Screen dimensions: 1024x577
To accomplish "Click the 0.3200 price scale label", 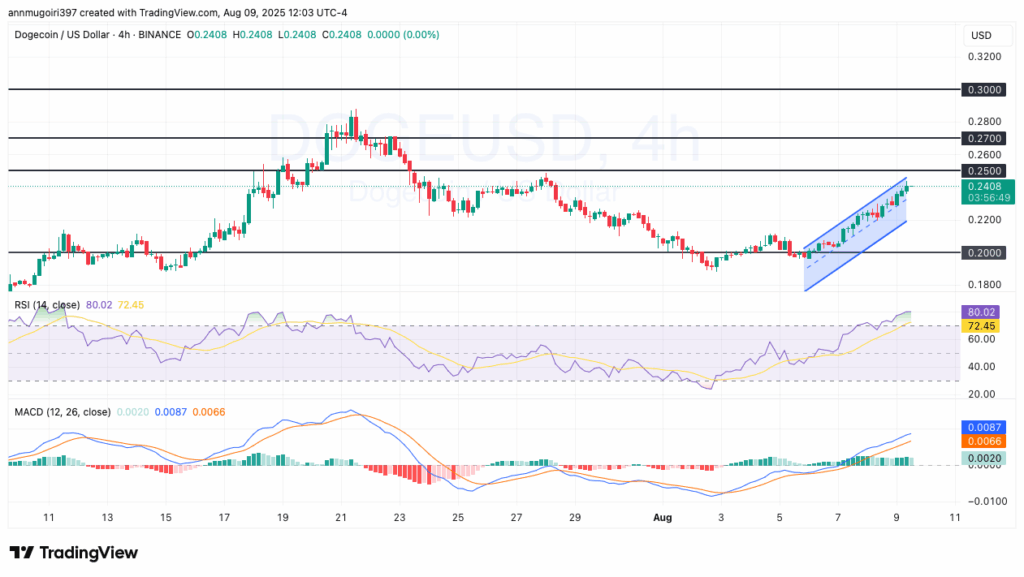I will click(x=984, y=57).
